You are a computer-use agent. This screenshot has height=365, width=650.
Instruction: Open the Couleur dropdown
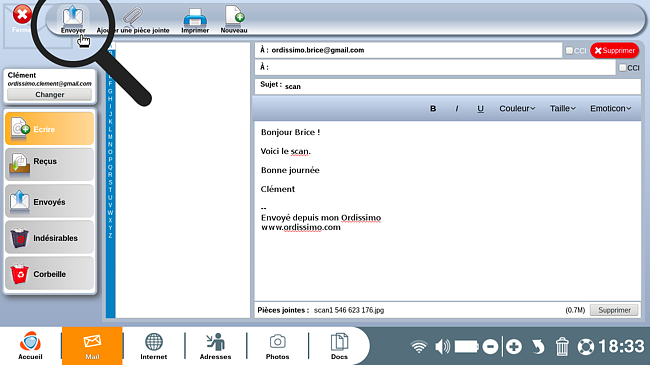coord(517,109)
